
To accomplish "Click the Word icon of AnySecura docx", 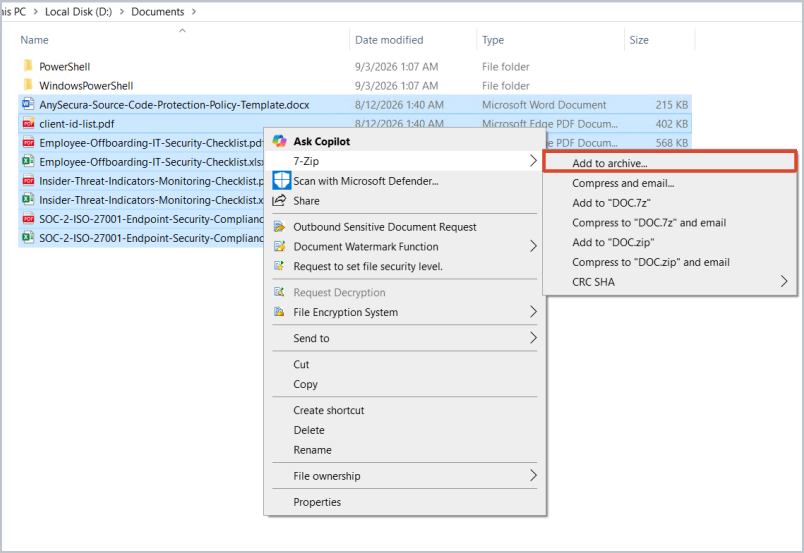I will click(28, 104).
